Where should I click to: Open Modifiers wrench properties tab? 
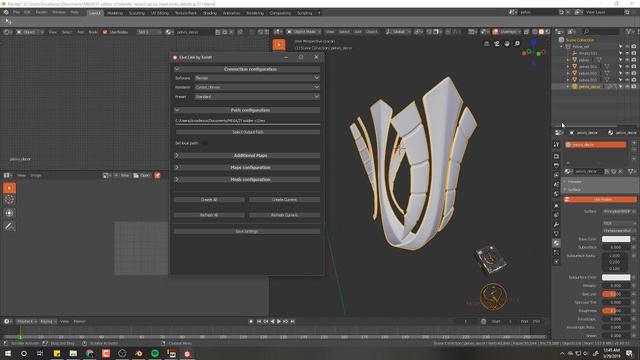556,224
